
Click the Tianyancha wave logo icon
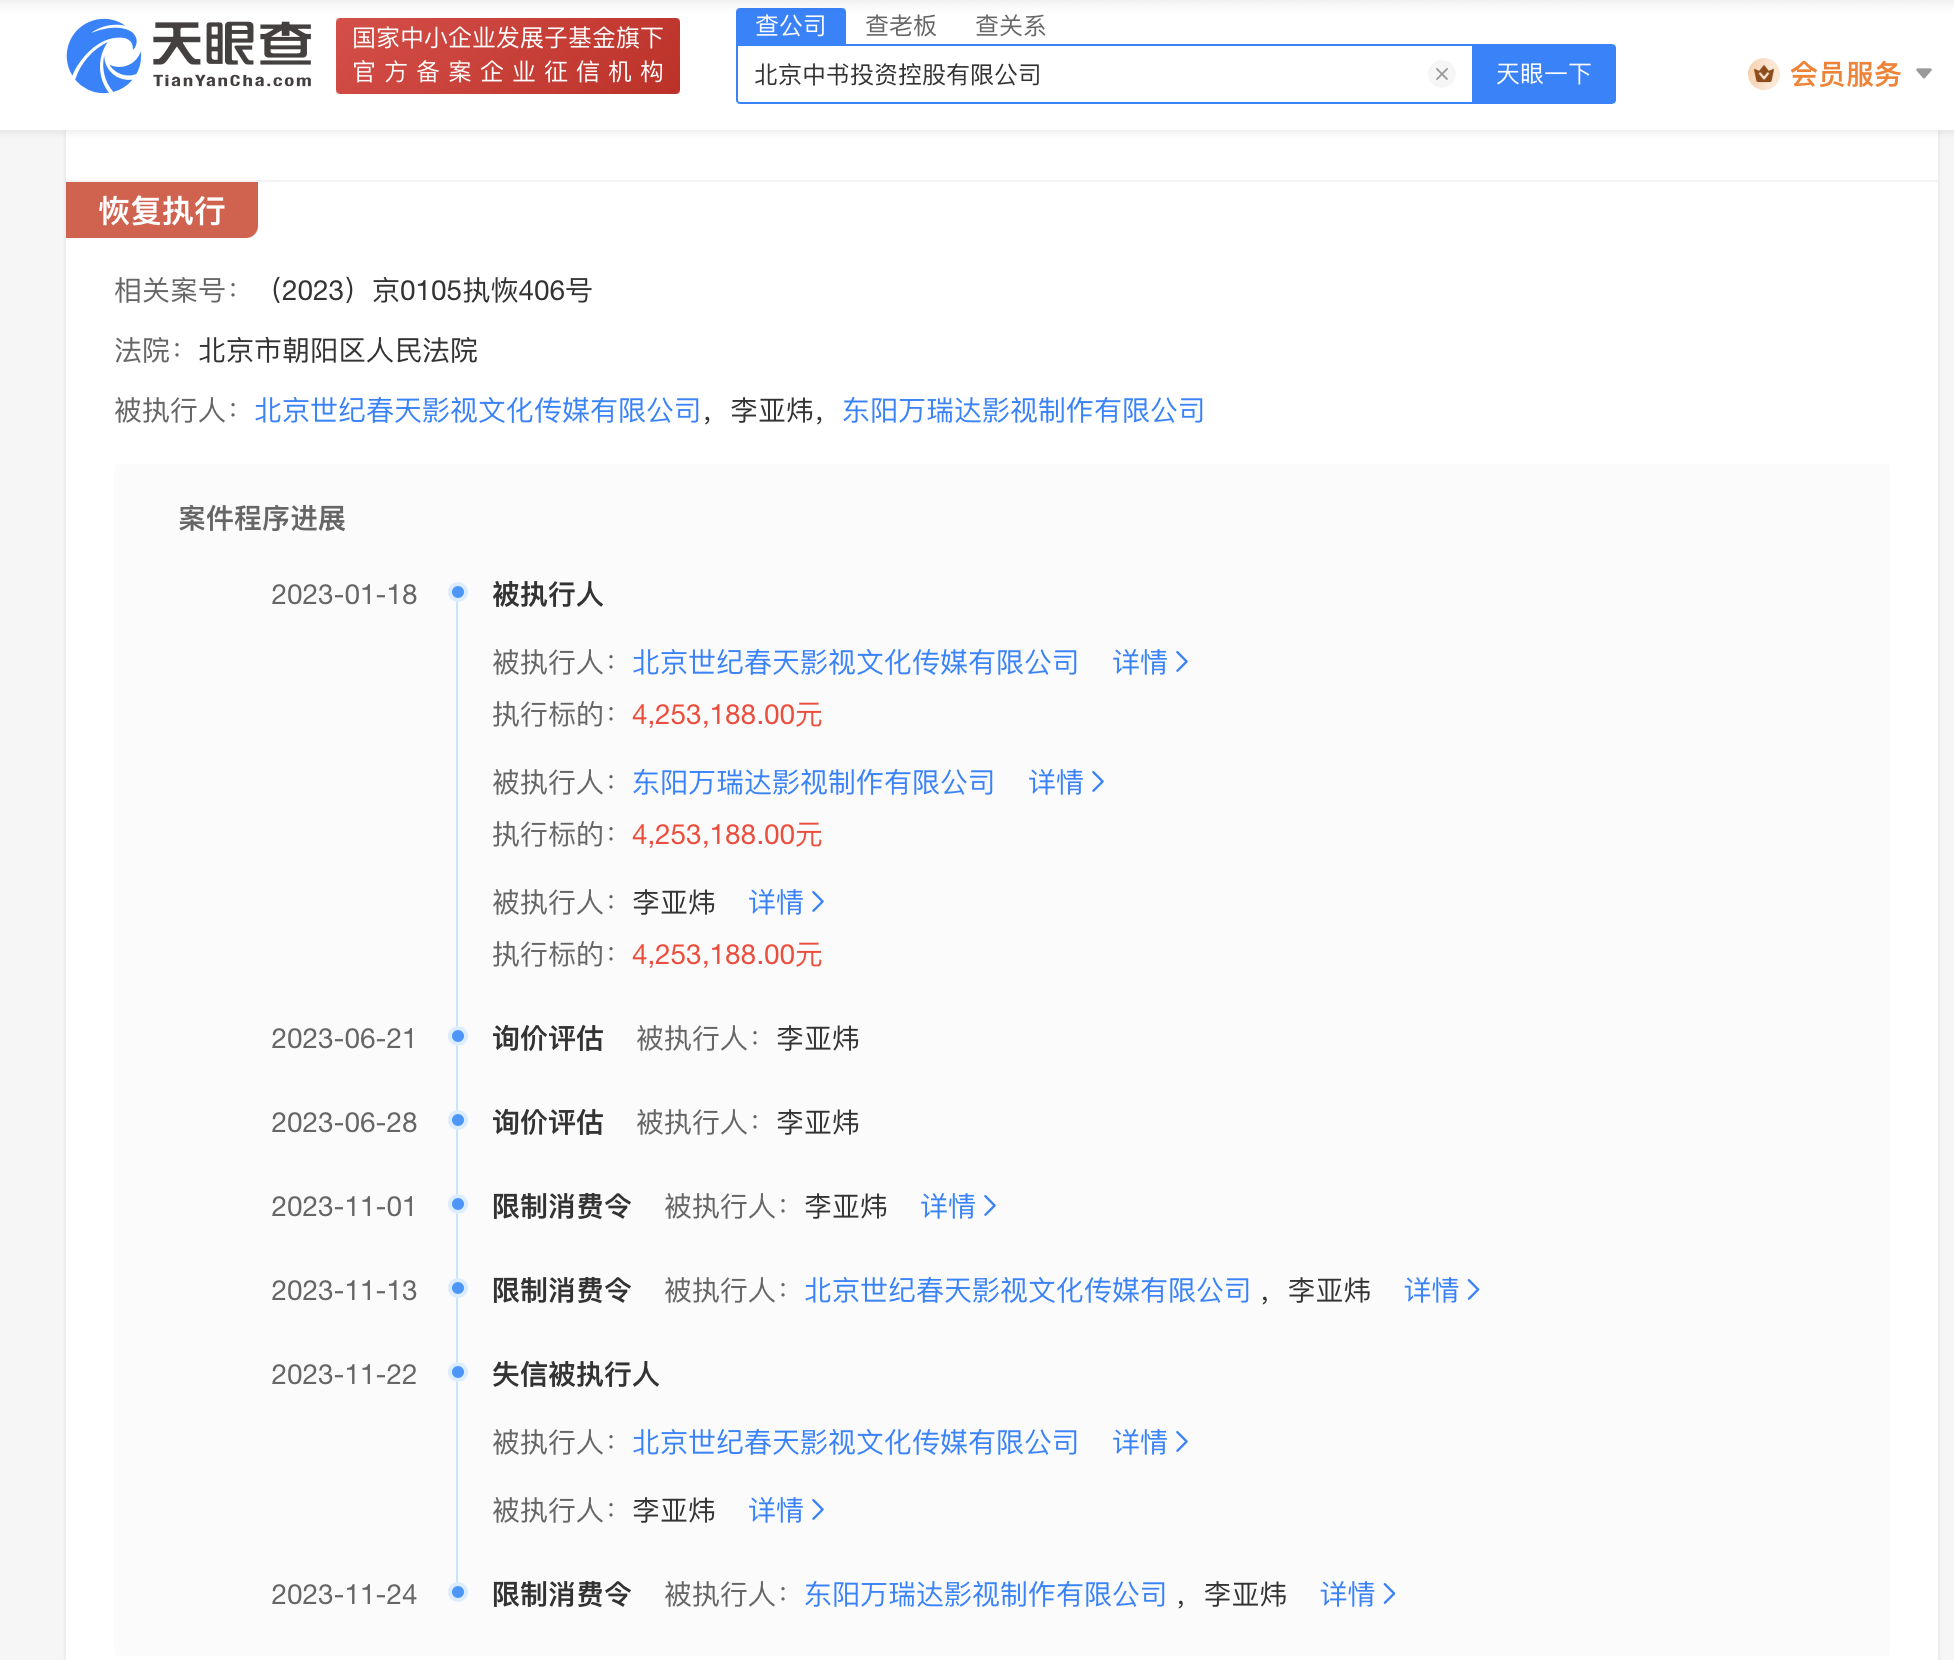coord(105,55)
